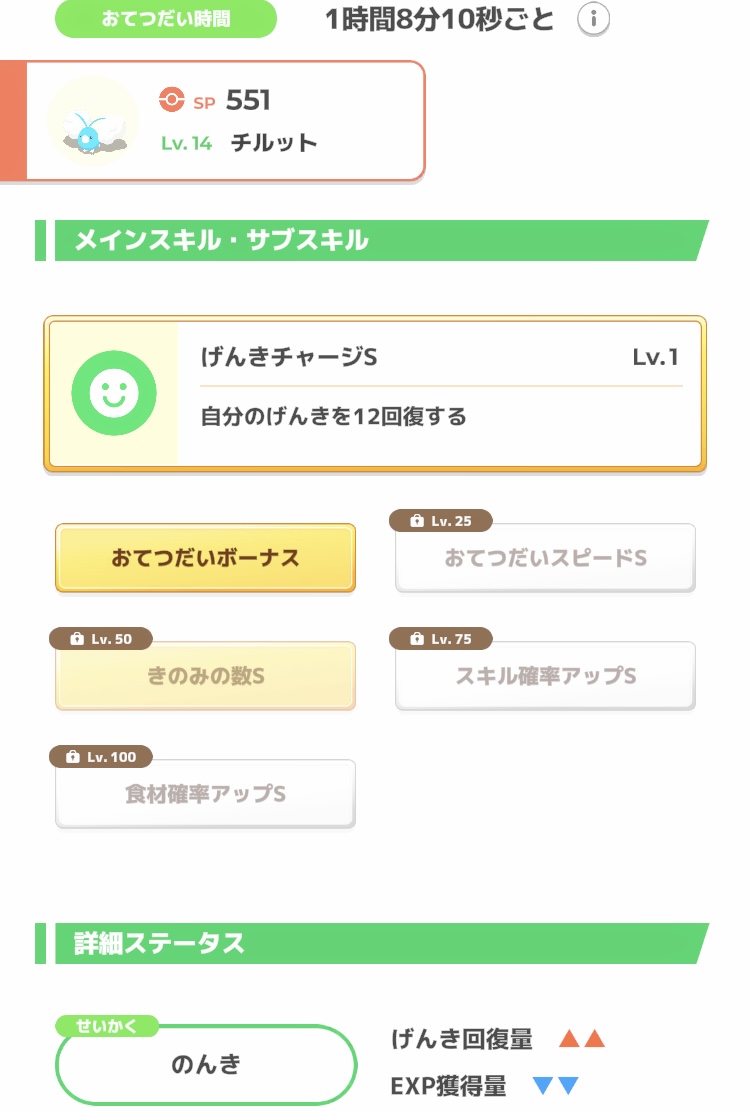750x1111 pixels.
Task: Tap the Lv. 25 lock badge
Action: pyautogui.click(x=440, y=521)
